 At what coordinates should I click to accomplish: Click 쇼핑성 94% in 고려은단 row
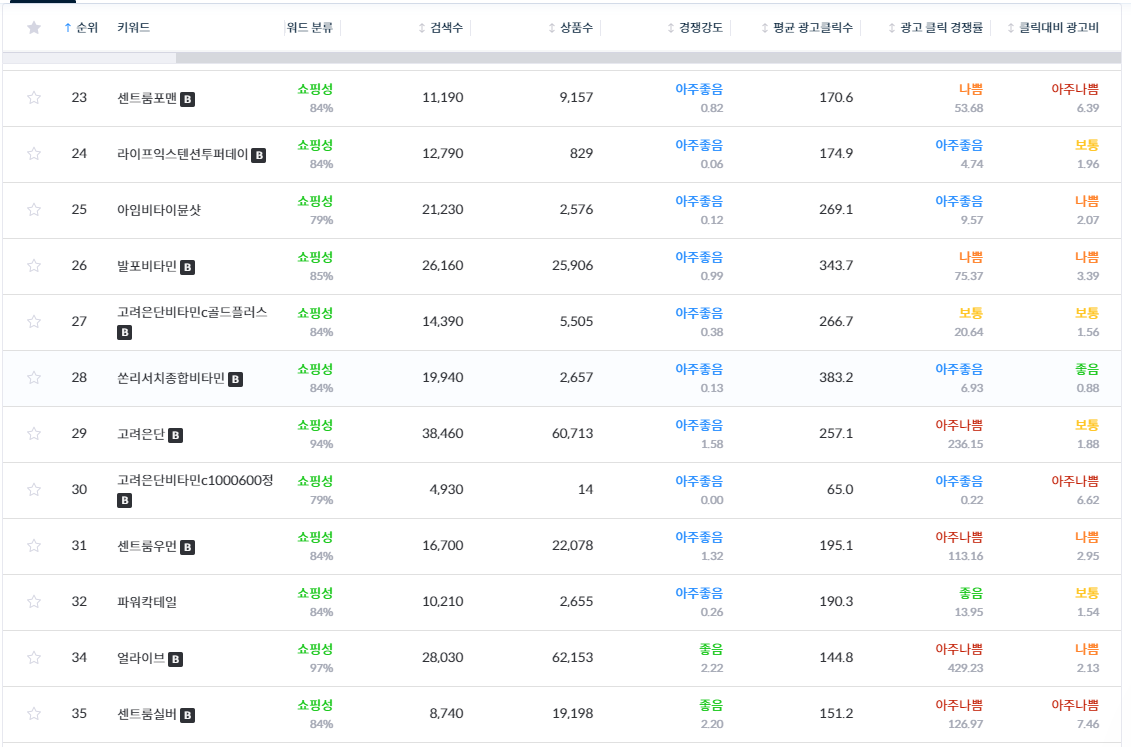[x=315, y=434]
